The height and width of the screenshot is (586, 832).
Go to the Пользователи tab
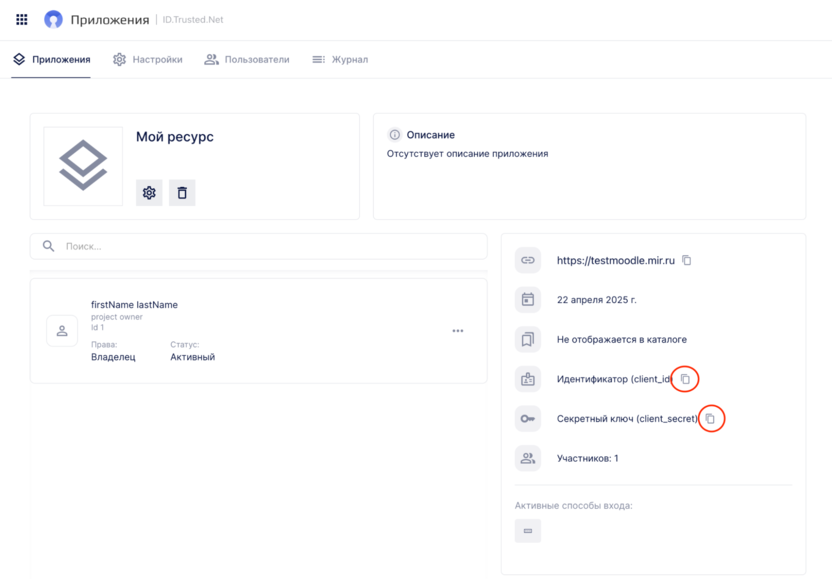(x=247, y=60)
